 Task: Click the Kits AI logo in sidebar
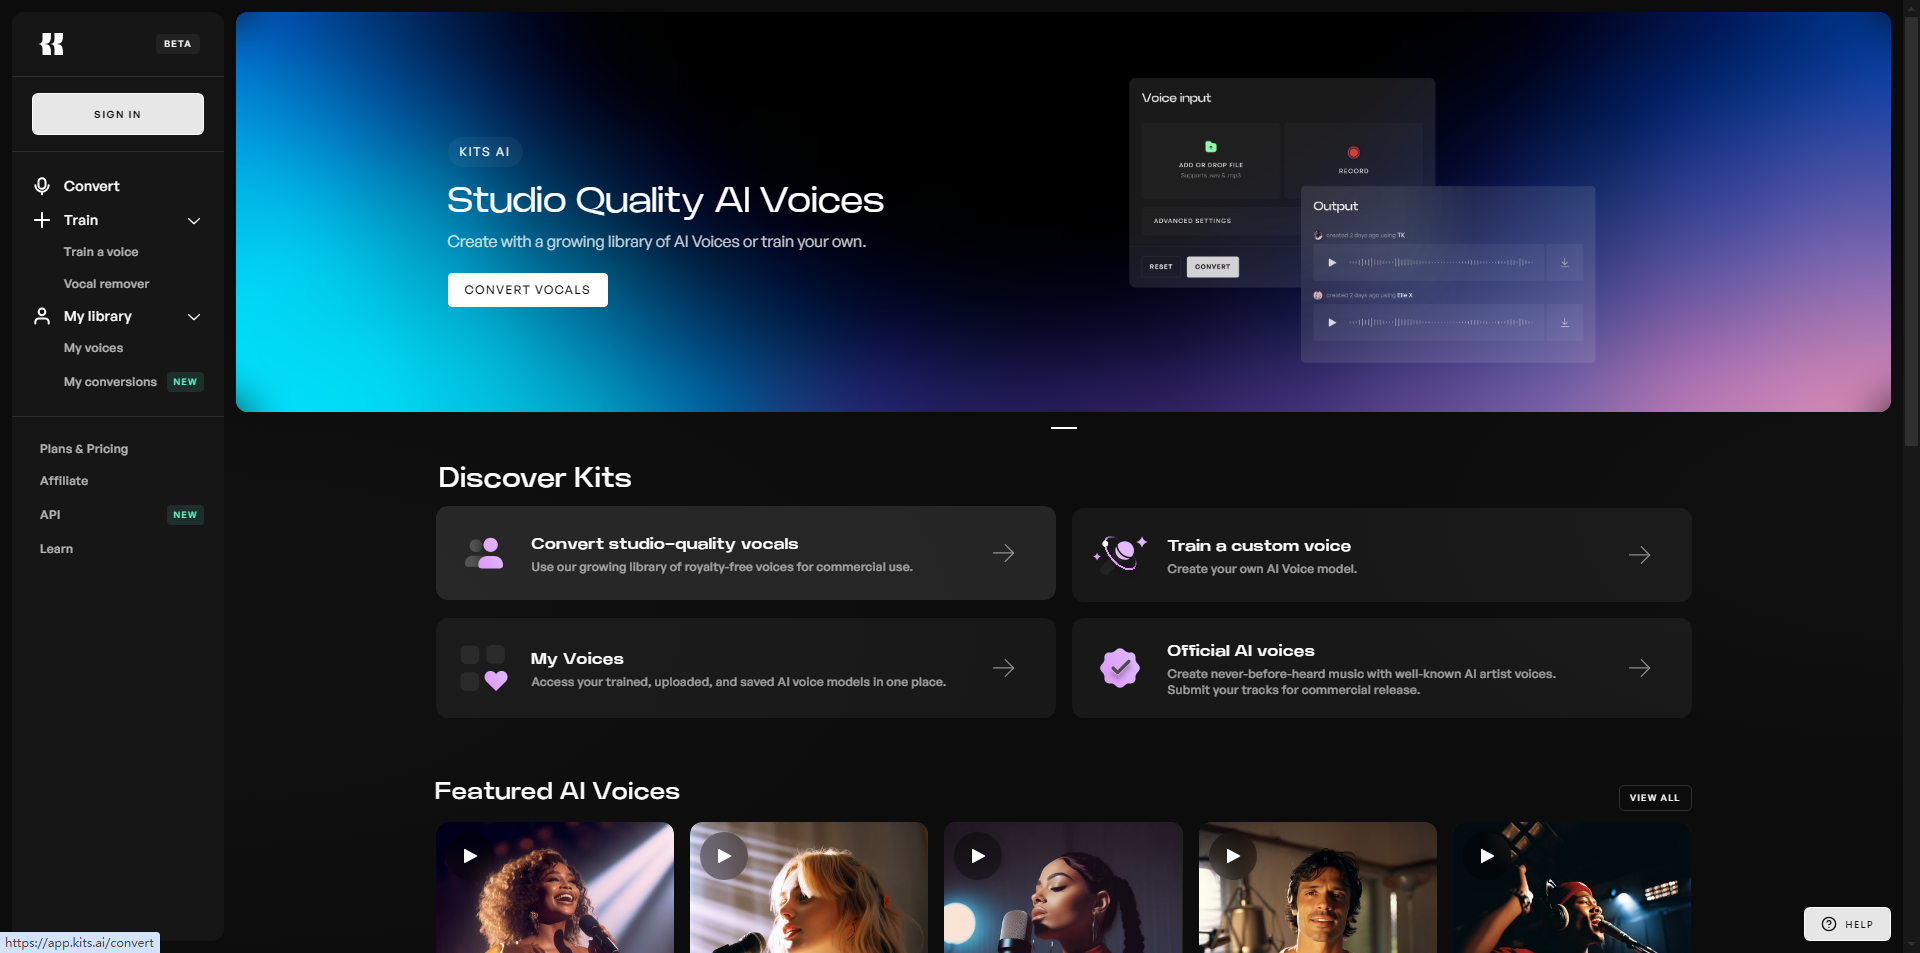coord(52,44)
